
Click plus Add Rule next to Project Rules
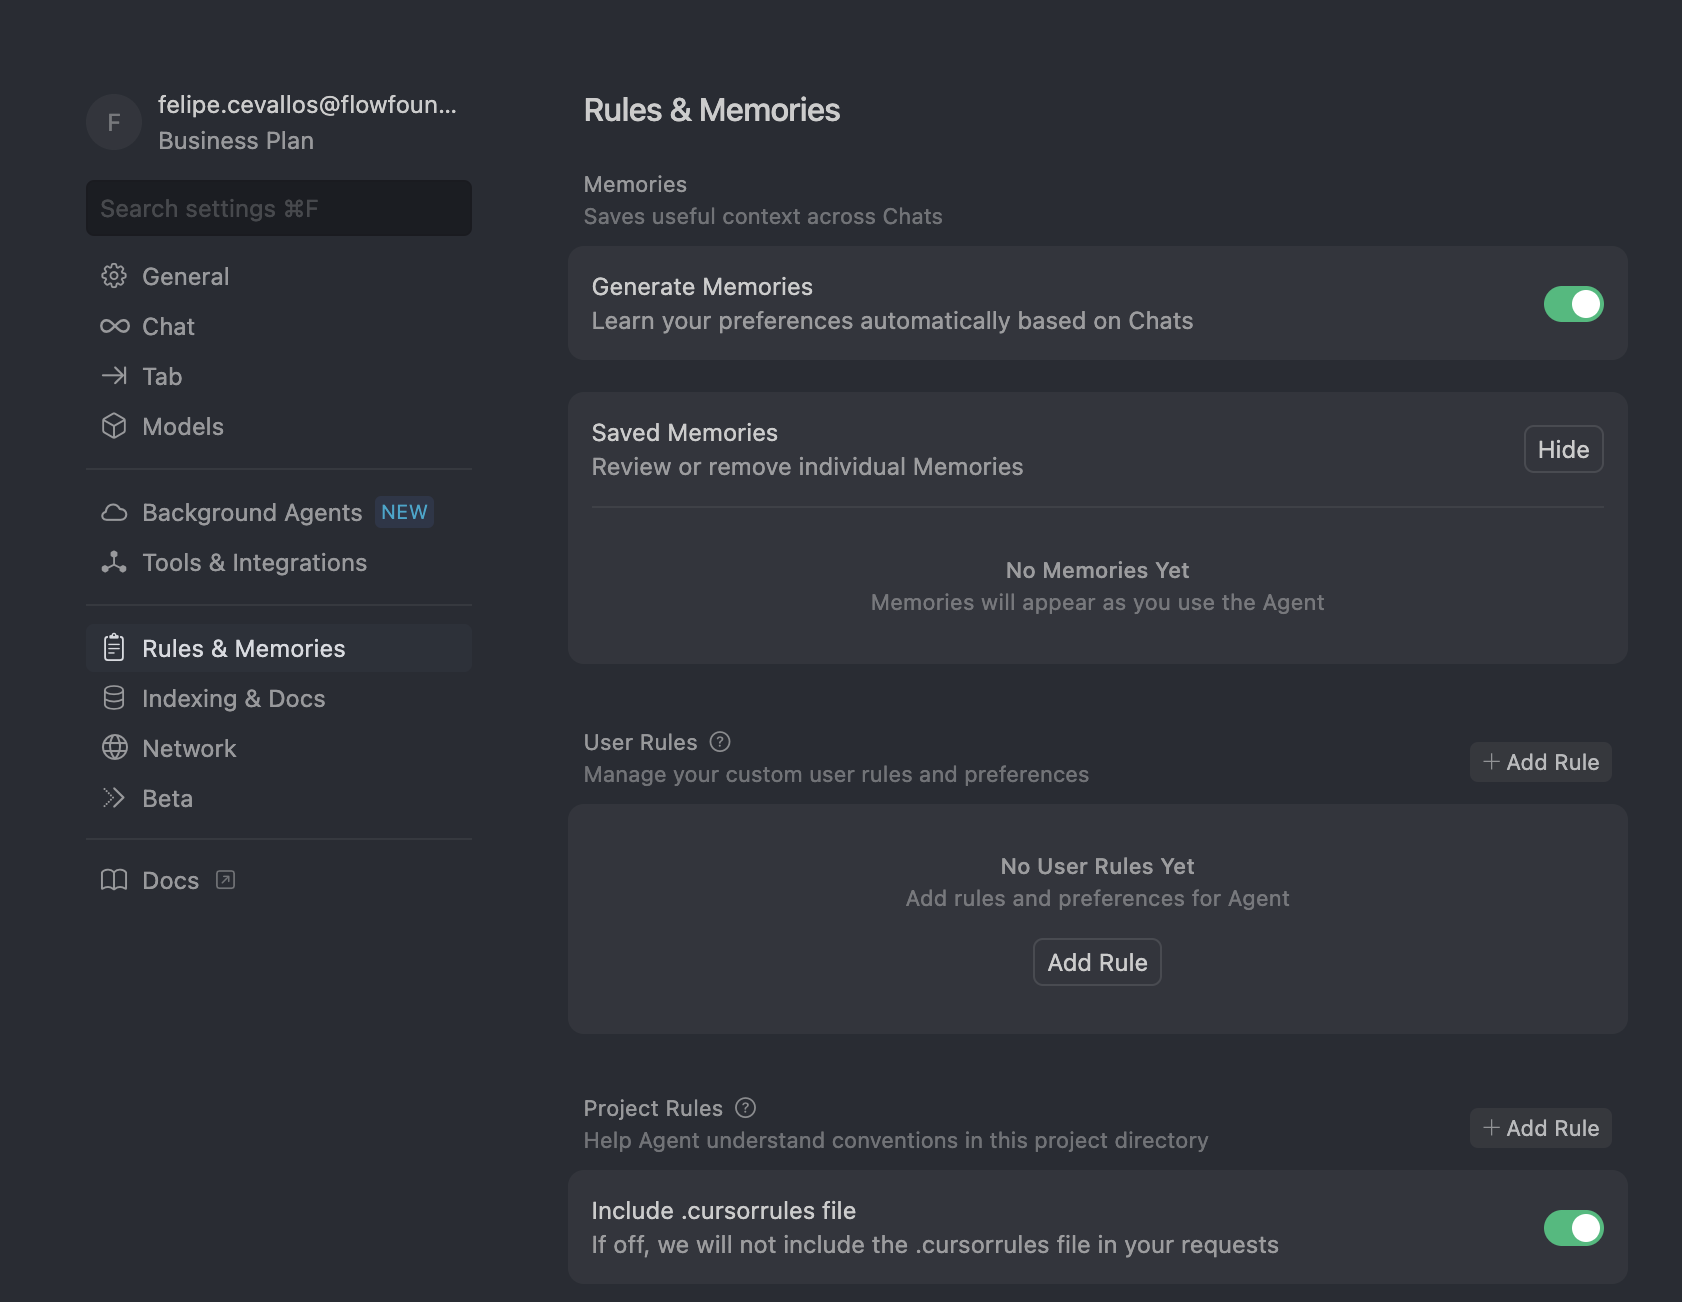click(1540, 1128)
